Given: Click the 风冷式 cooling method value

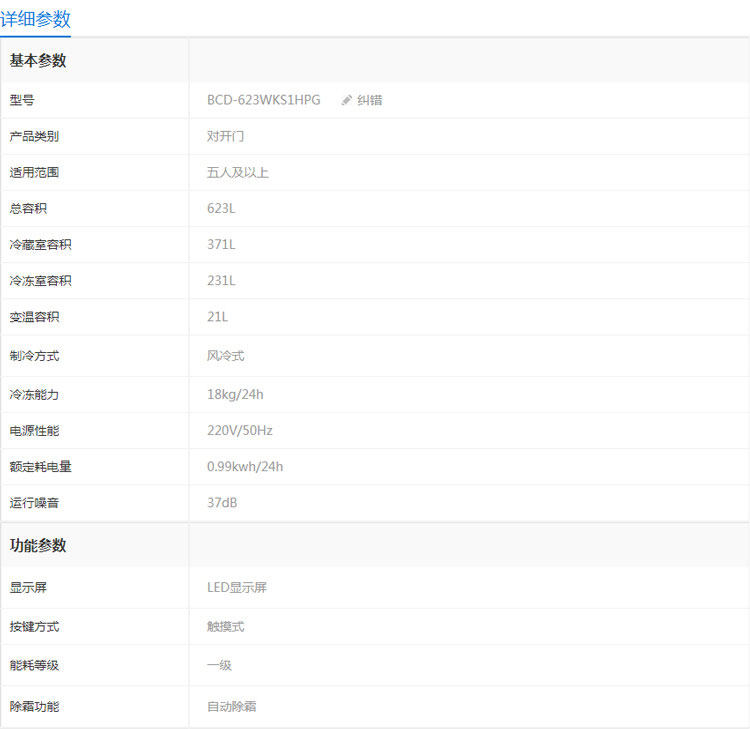Looking at the screenshot, I should coord(225,356).
